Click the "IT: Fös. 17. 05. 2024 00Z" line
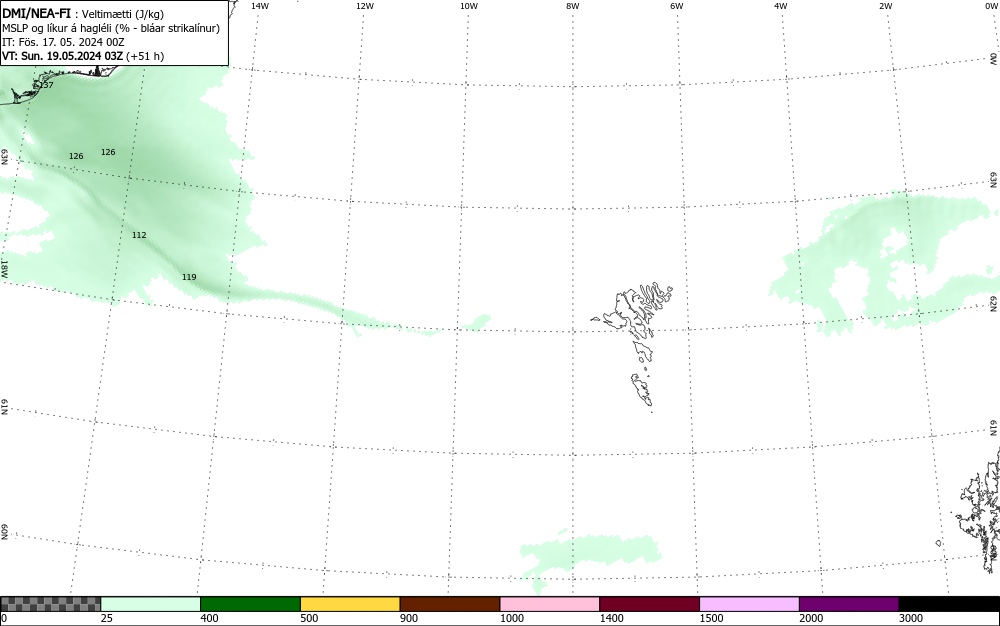This screenshot has width=1000, height=626. coord(63,42)
